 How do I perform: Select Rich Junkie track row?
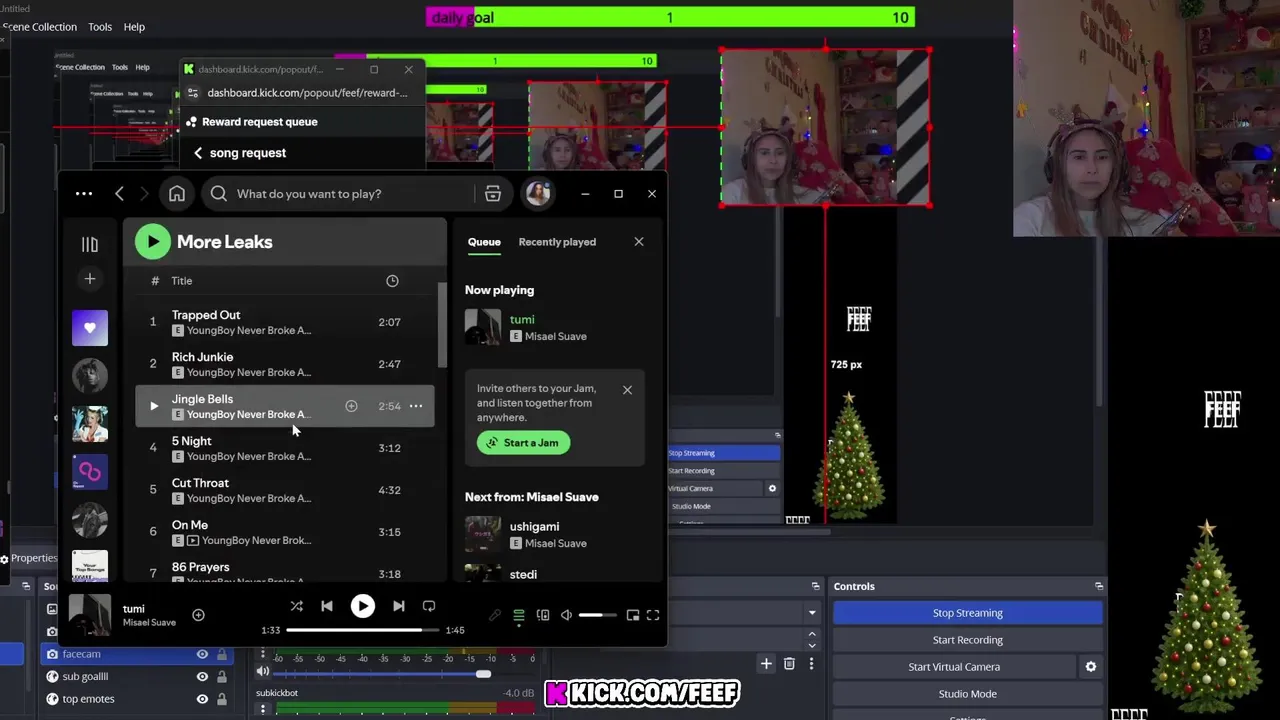click(x=285, y=364)
